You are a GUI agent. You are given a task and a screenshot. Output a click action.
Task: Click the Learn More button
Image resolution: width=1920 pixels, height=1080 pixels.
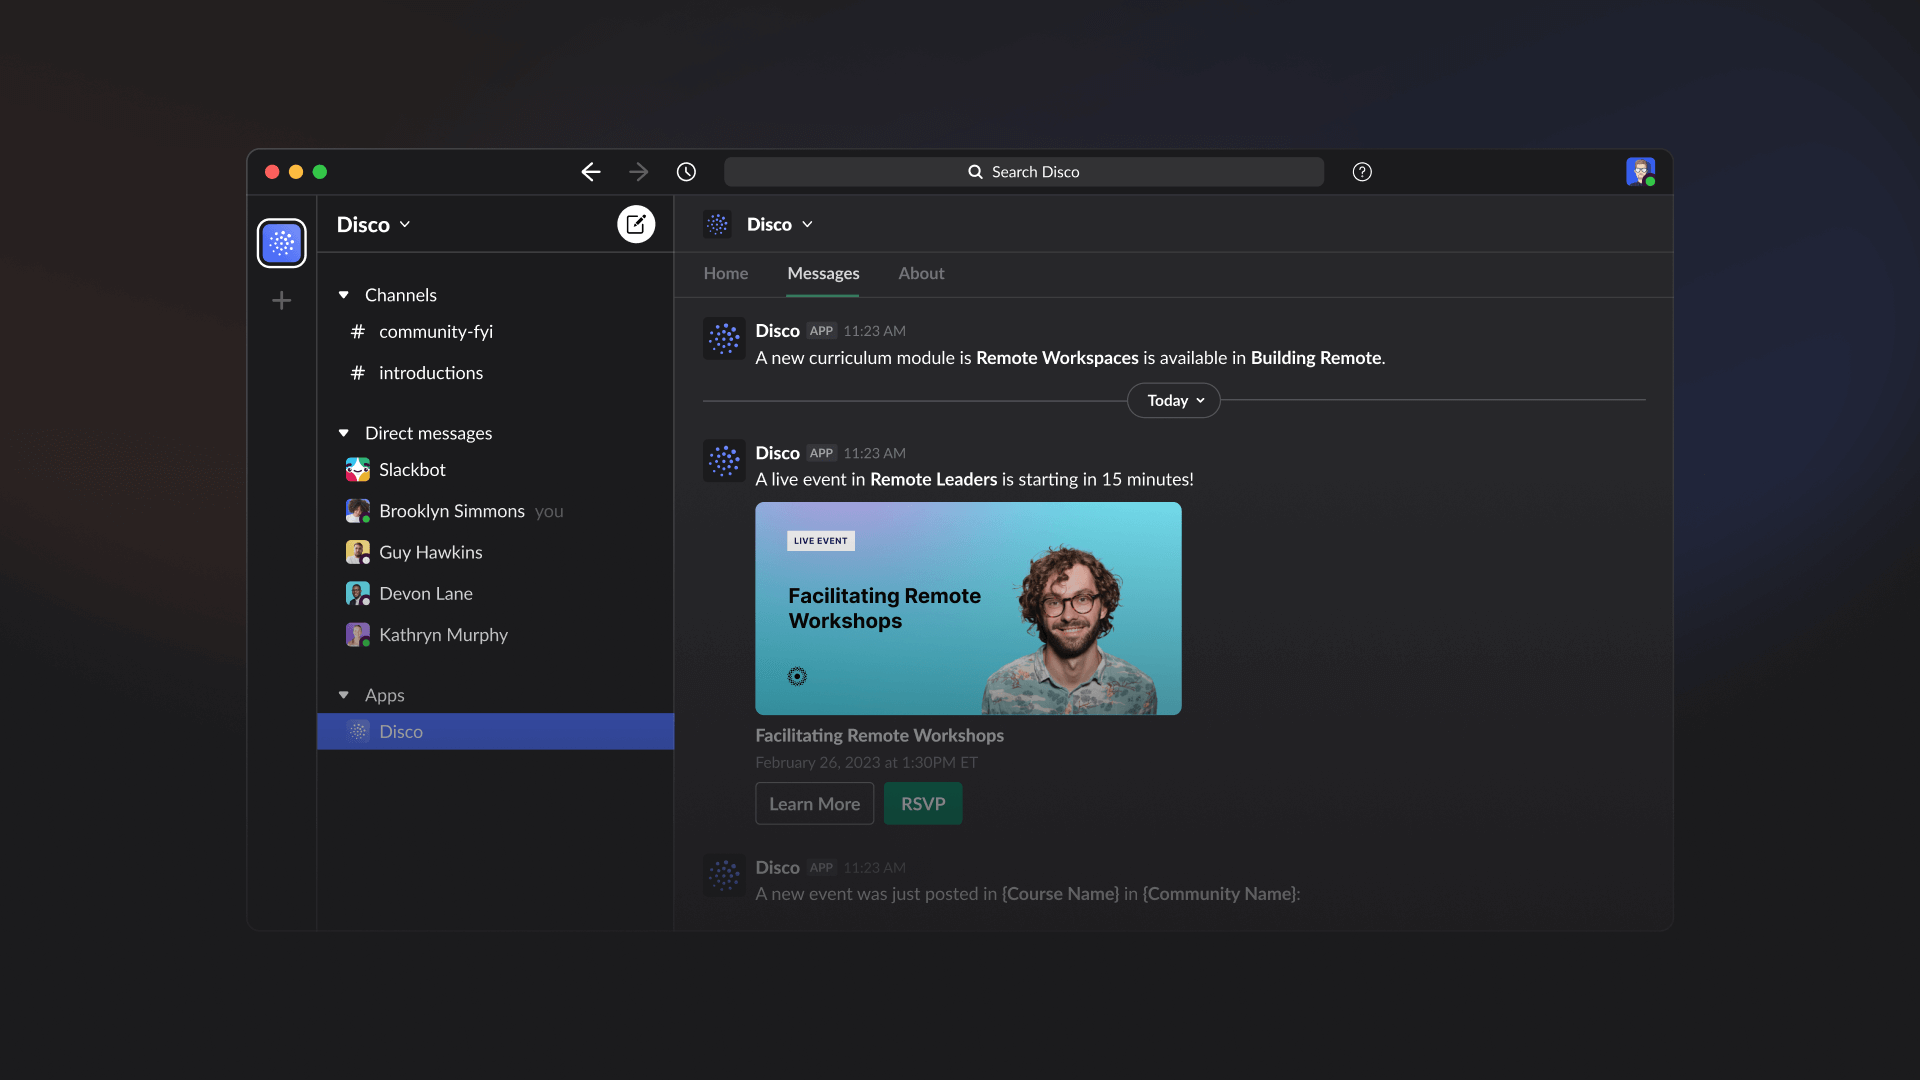(814, 804)
